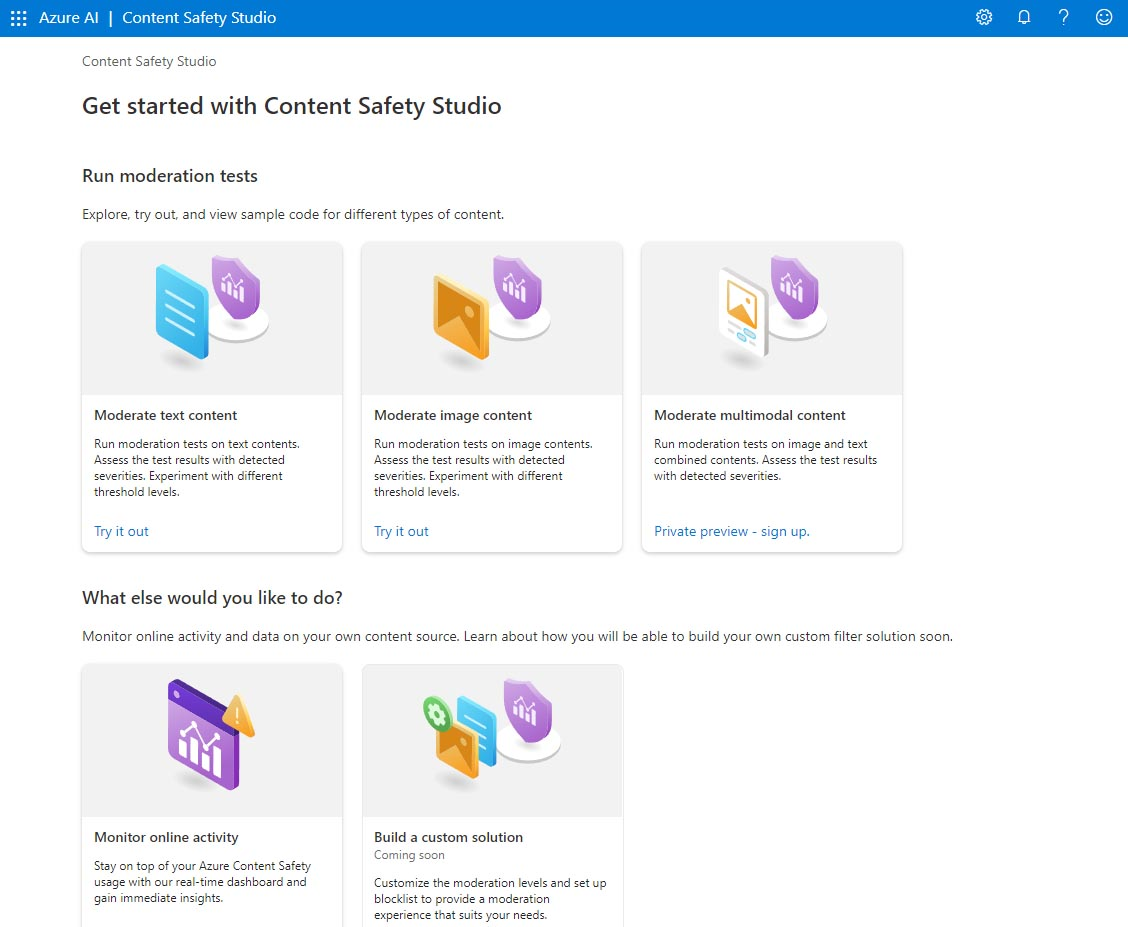Click the 'Run moderation tests on image contents' description
The width and height of the screenshot is (1128, 927).
(x=483, y=468)
